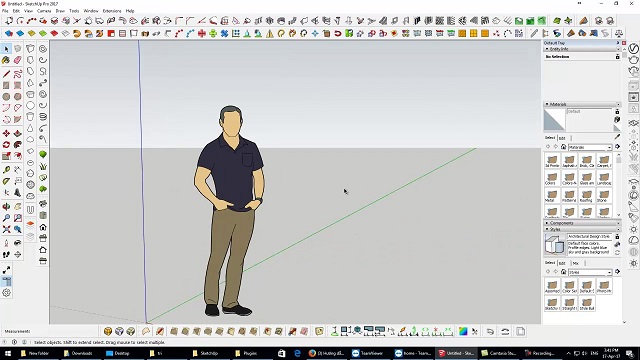Switch to the Styles Edit tab

click(562, 263)
